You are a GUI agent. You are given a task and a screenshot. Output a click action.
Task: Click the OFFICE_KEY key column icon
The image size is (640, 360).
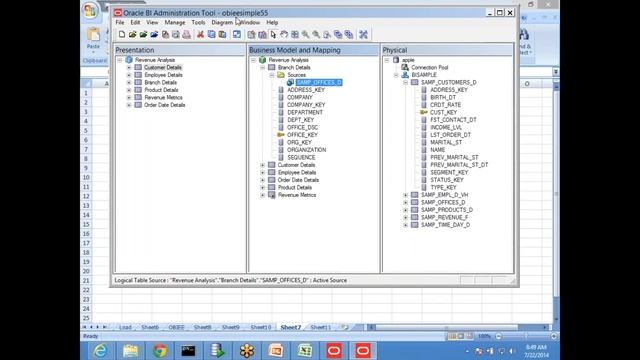click(281, 135)
